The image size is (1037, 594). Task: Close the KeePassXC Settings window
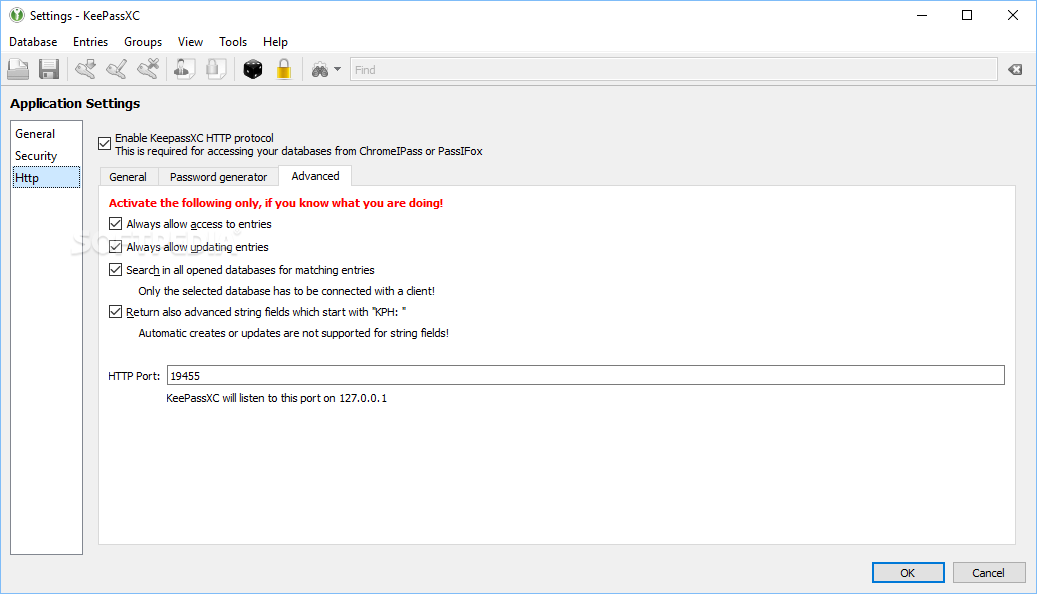[1013, 15]
